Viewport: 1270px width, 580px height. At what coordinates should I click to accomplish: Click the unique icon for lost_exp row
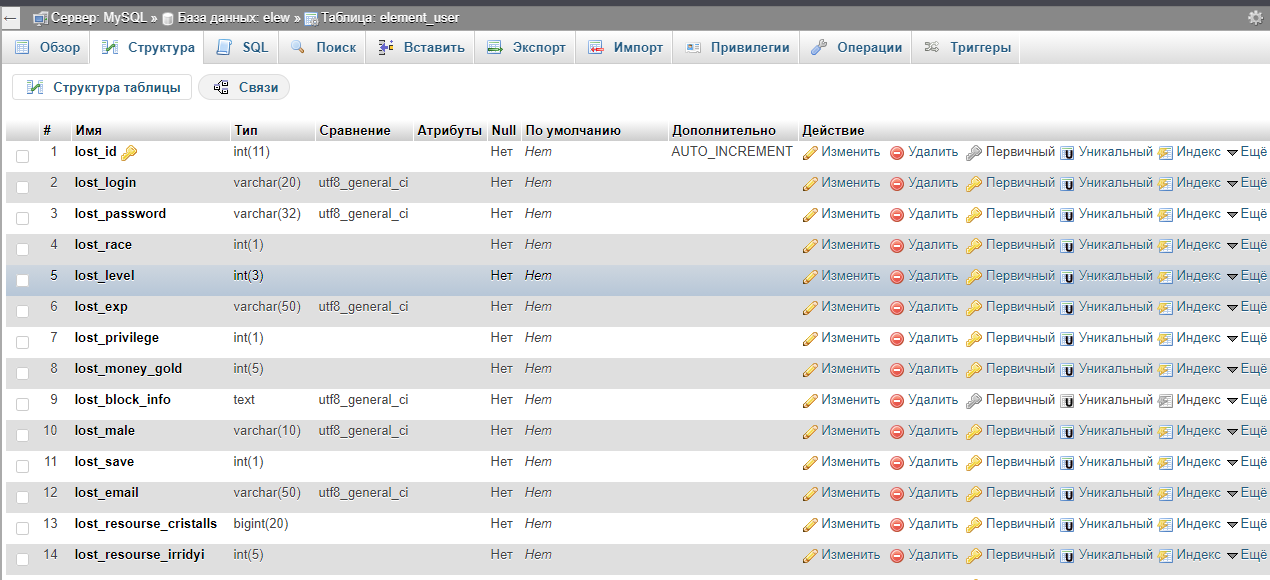point(1067,308)
